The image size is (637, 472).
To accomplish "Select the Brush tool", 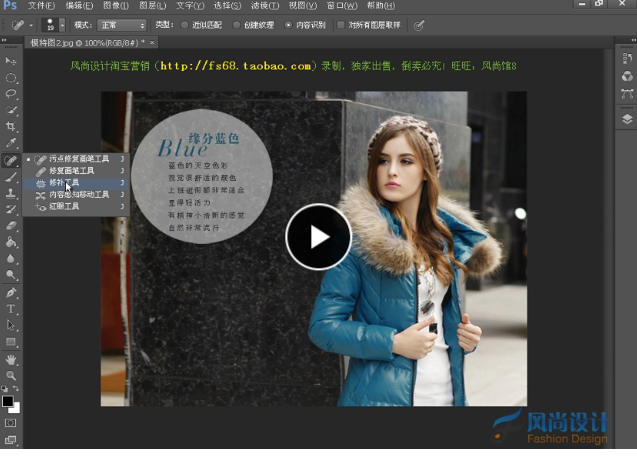I will (x=11, y=177).
